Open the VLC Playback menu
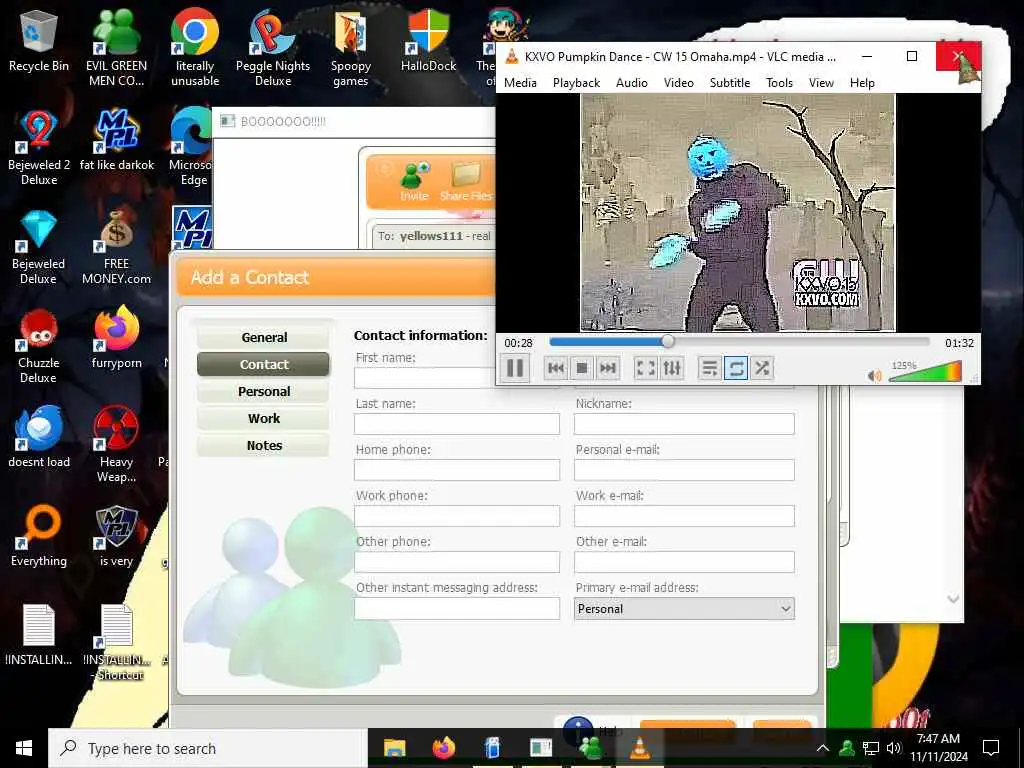The image size is (1024, 768). tap(576, 83)
